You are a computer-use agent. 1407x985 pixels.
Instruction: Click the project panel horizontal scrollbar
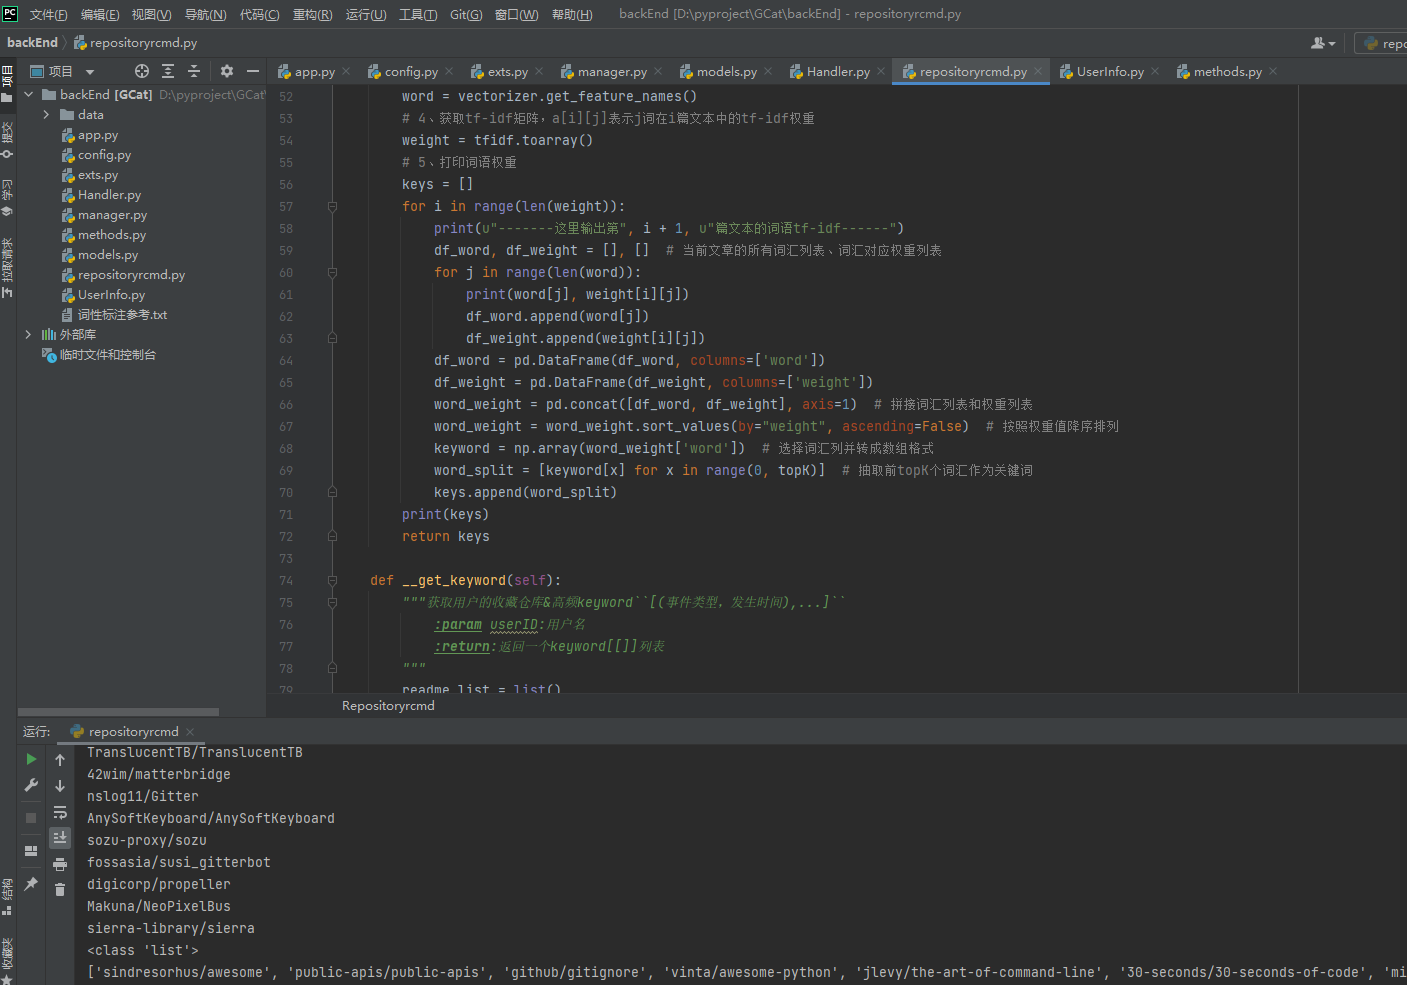[x=118, y=712]
